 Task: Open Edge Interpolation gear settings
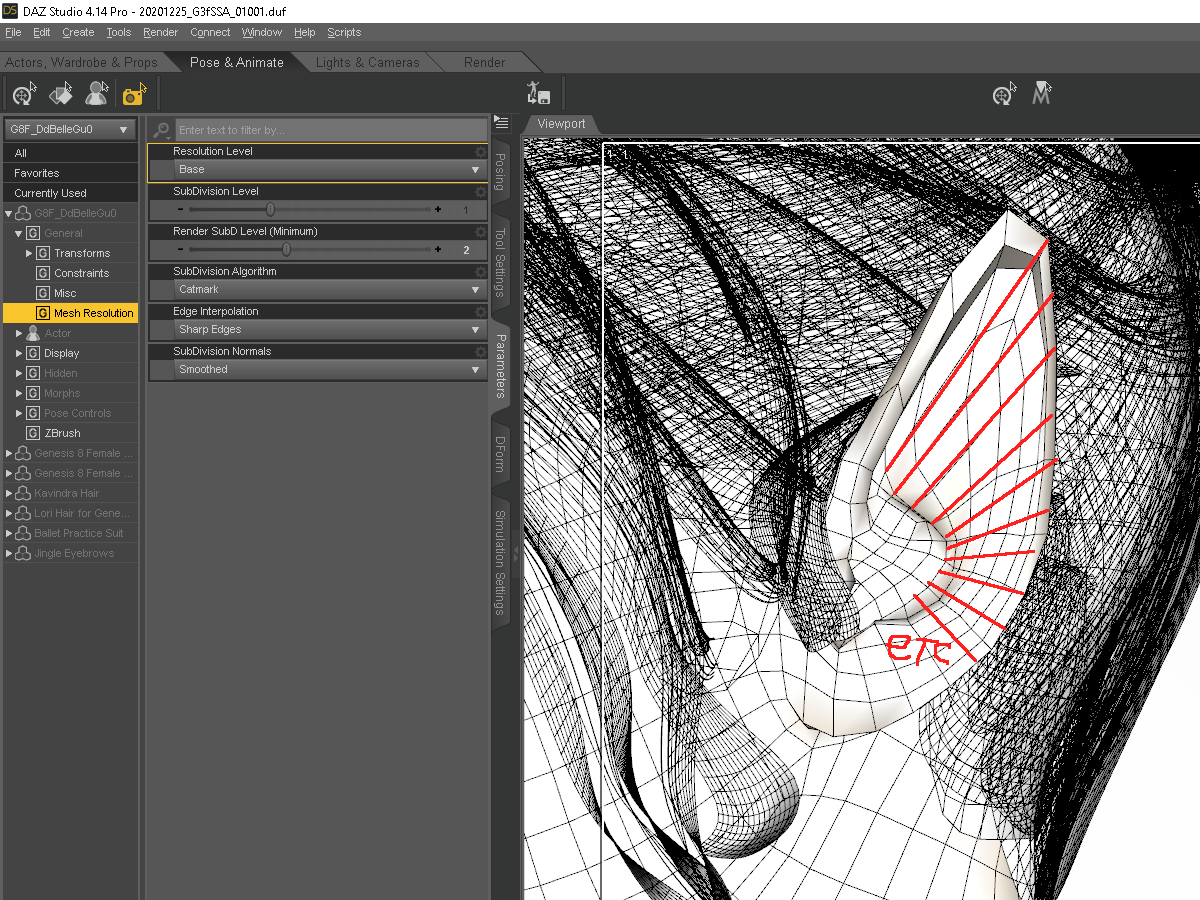pos(481,312)
